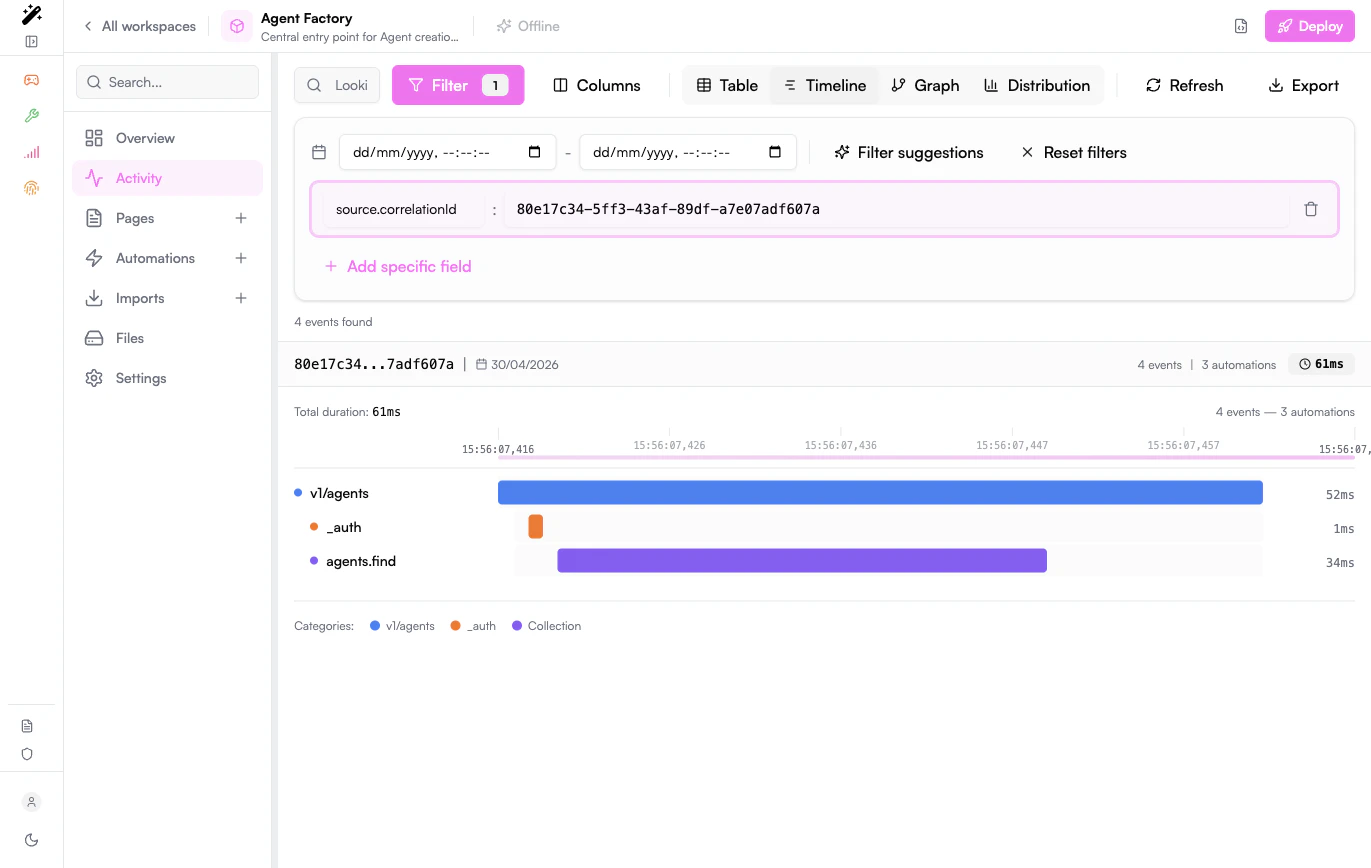
Task: Open the pink signal bars icon
Action: (x=31, y=152)
